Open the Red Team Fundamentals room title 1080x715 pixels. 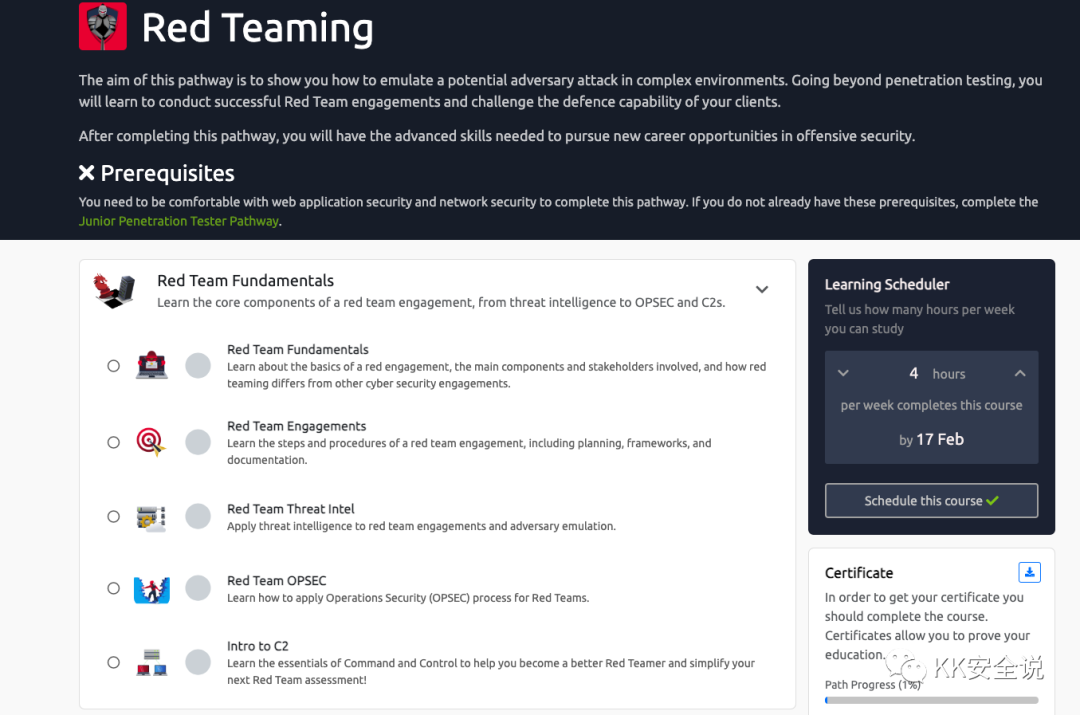(x=298, y=349)
